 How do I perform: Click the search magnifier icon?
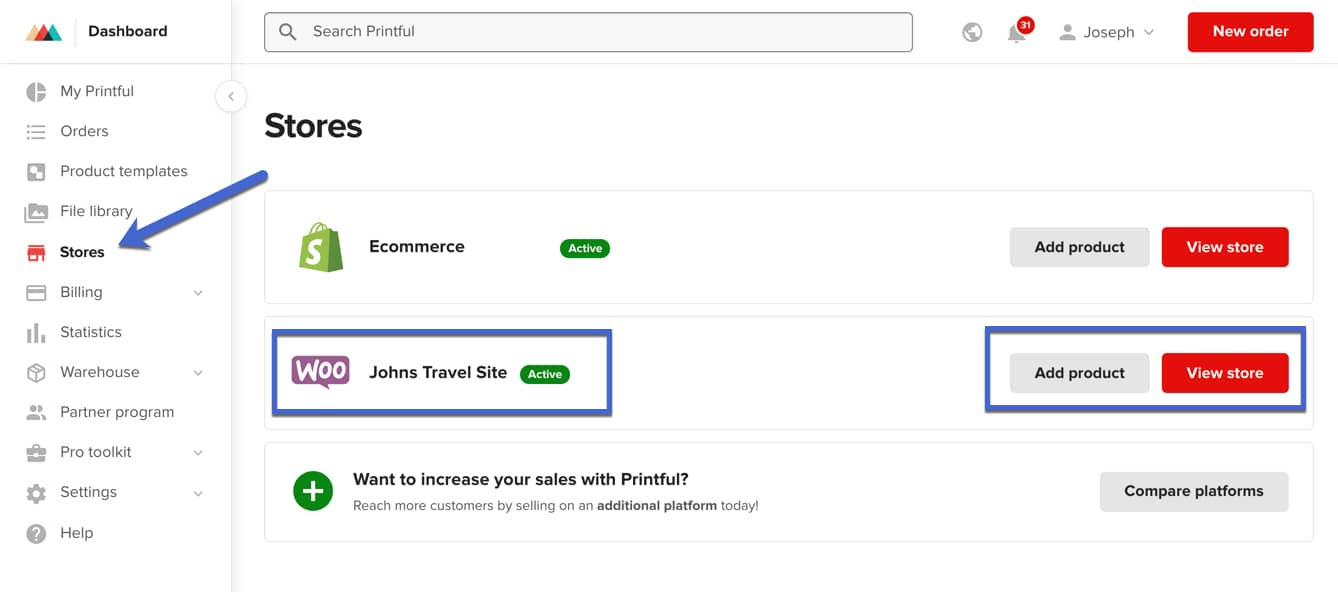(288, 32)
